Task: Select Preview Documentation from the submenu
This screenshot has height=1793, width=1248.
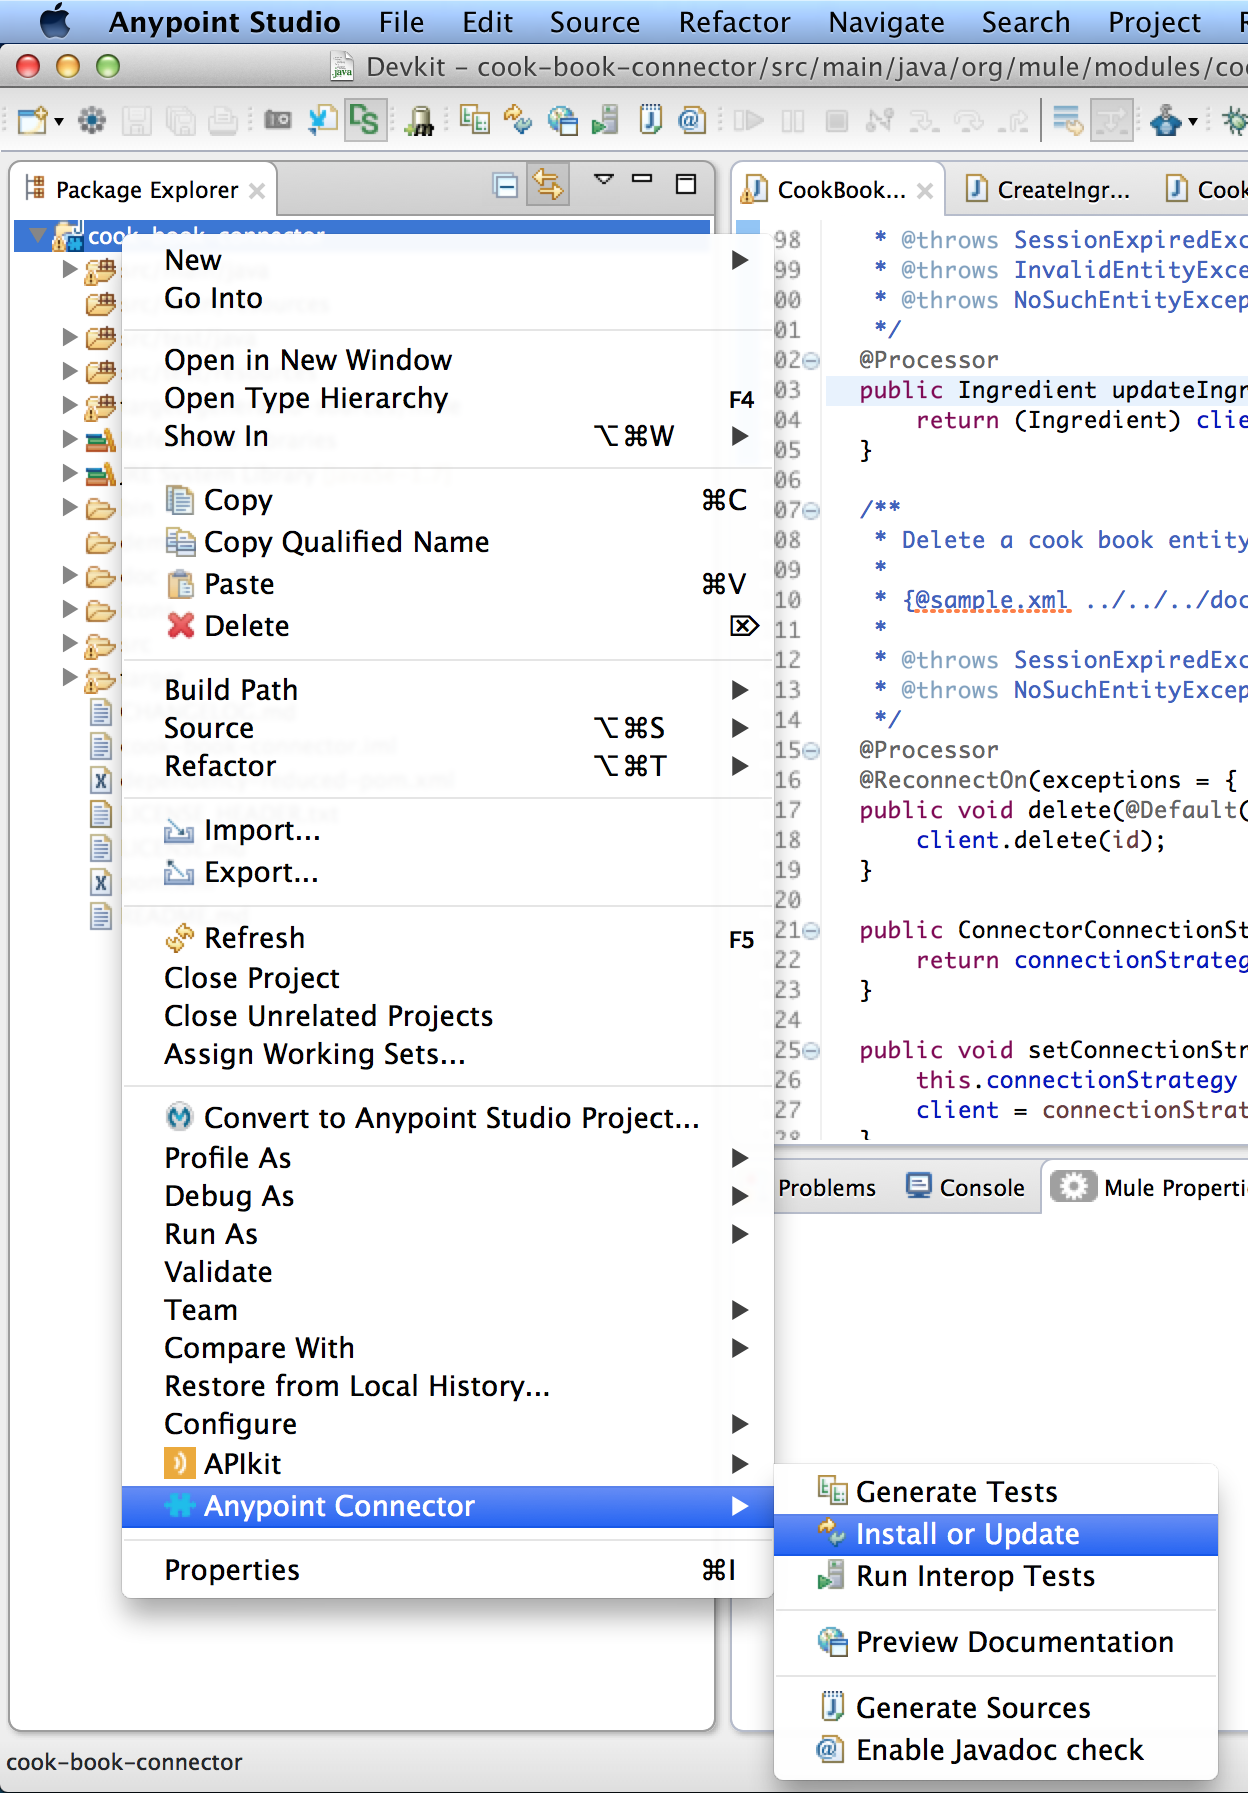Action: click(x=1014, y=1642)
